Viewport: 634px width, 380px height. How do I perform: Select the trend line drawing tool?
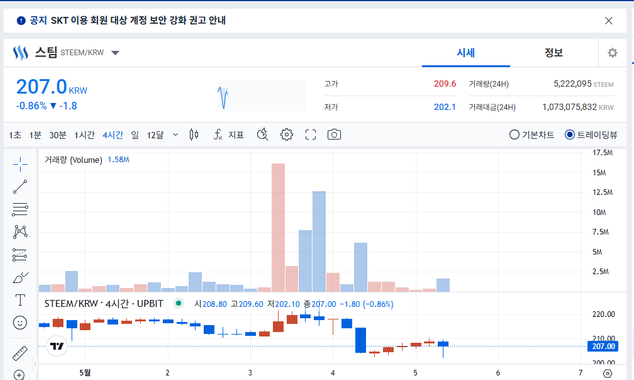tap(20, 187)
